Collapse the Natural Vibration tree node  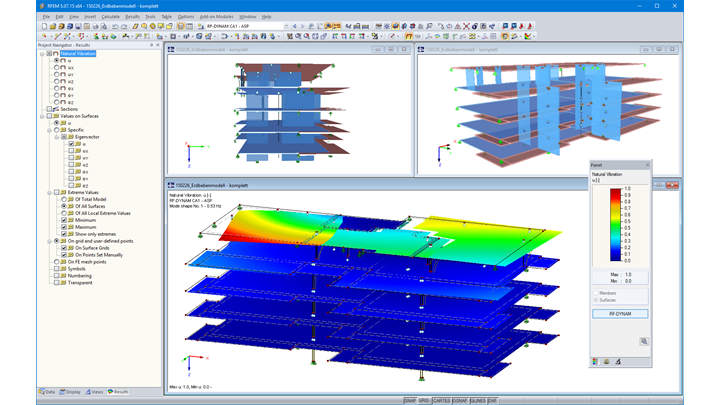tap(42, 54)
